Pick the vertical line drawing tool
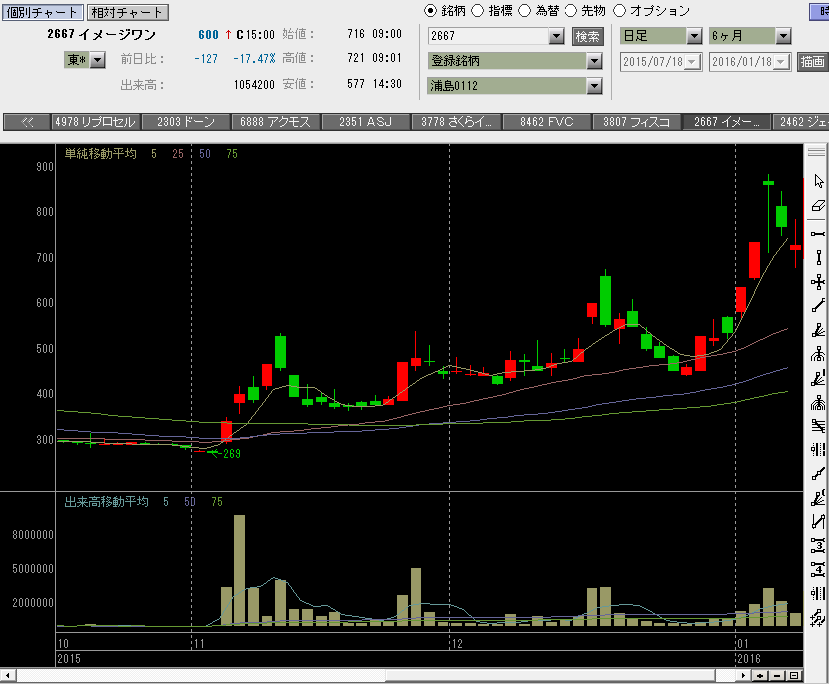The width and height of the screenshot is (829, 684). (x=818, y=258)
